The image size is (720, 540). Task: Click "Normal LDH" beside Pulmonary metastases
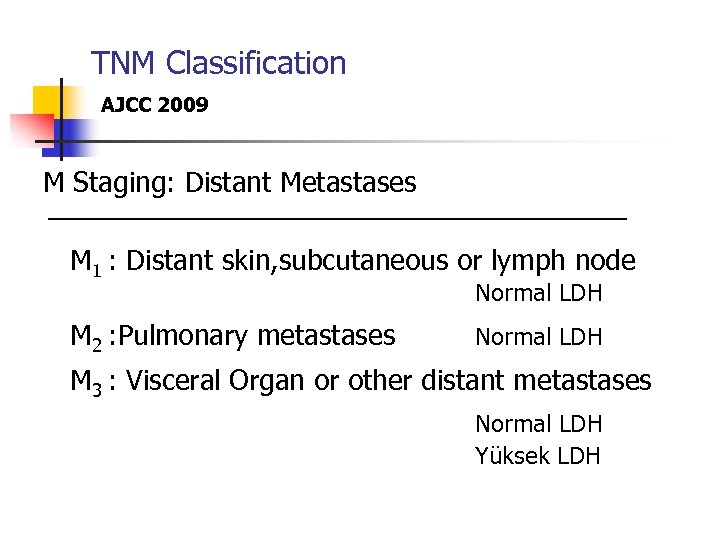[539, 337]
